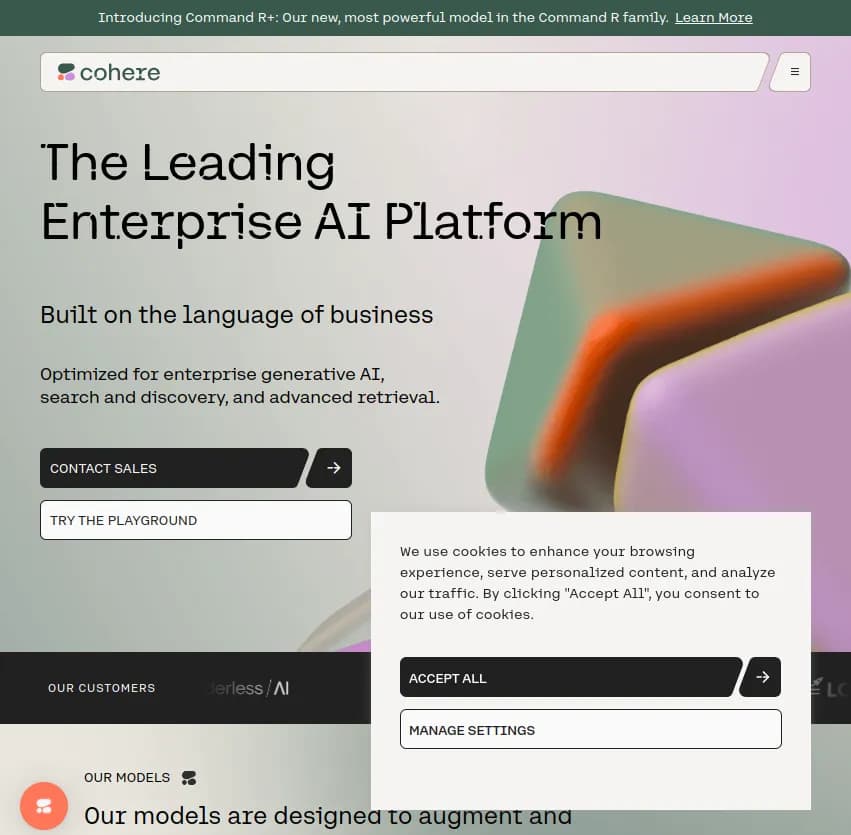Open Manage Settings in the cookie banner
The width and height of the screenshot is (851, 835).
tap(590, 729)
